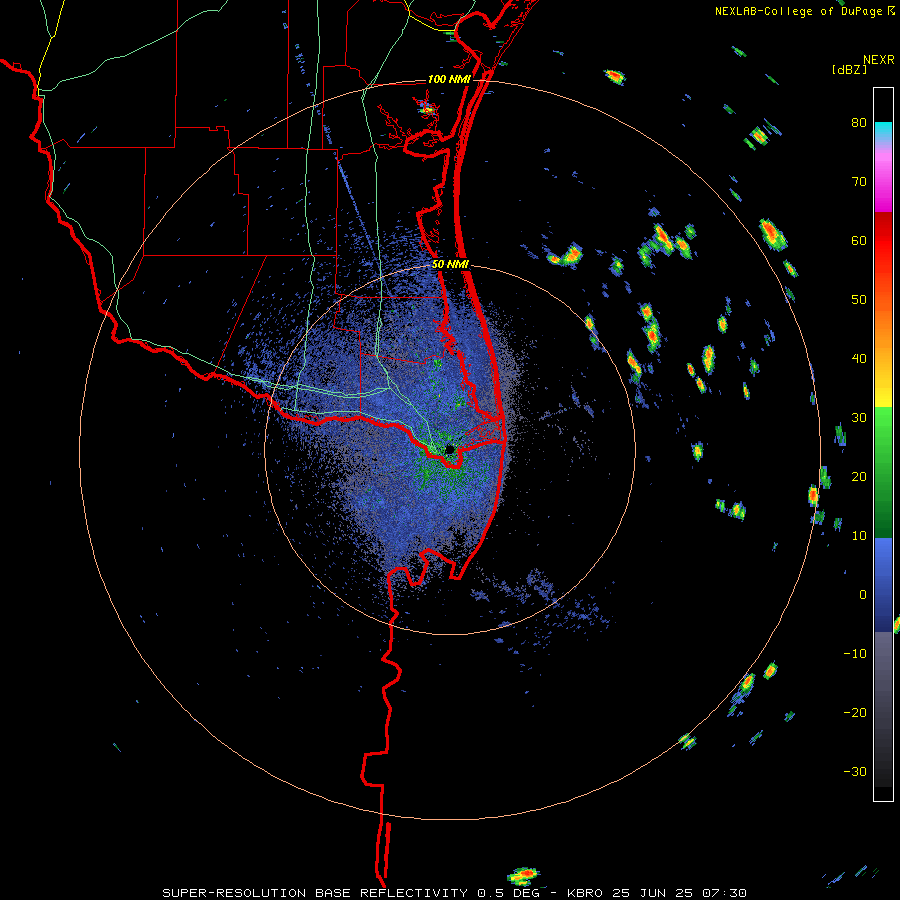Click the 60 value on the dBZ scale
Viewport: 900px width, 900px height.
coord(859,240)
